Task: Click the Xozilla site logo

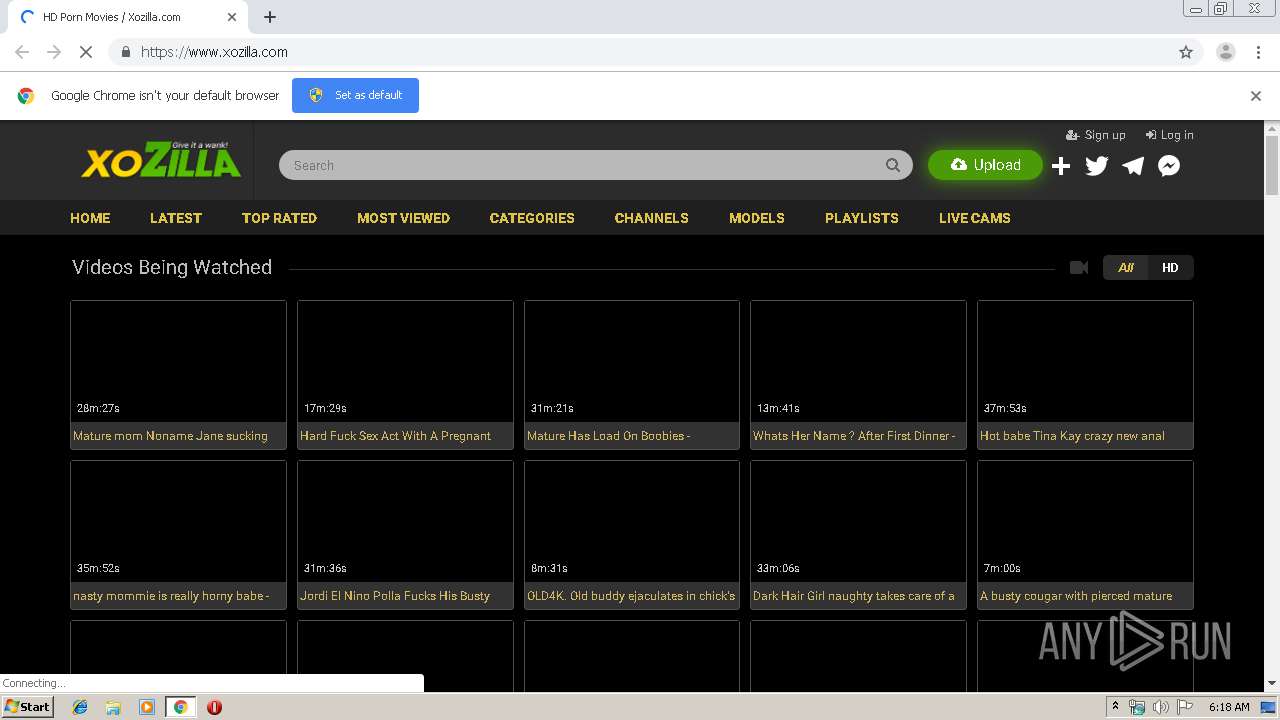Action: pyautogui.click(x=161, y=160)
